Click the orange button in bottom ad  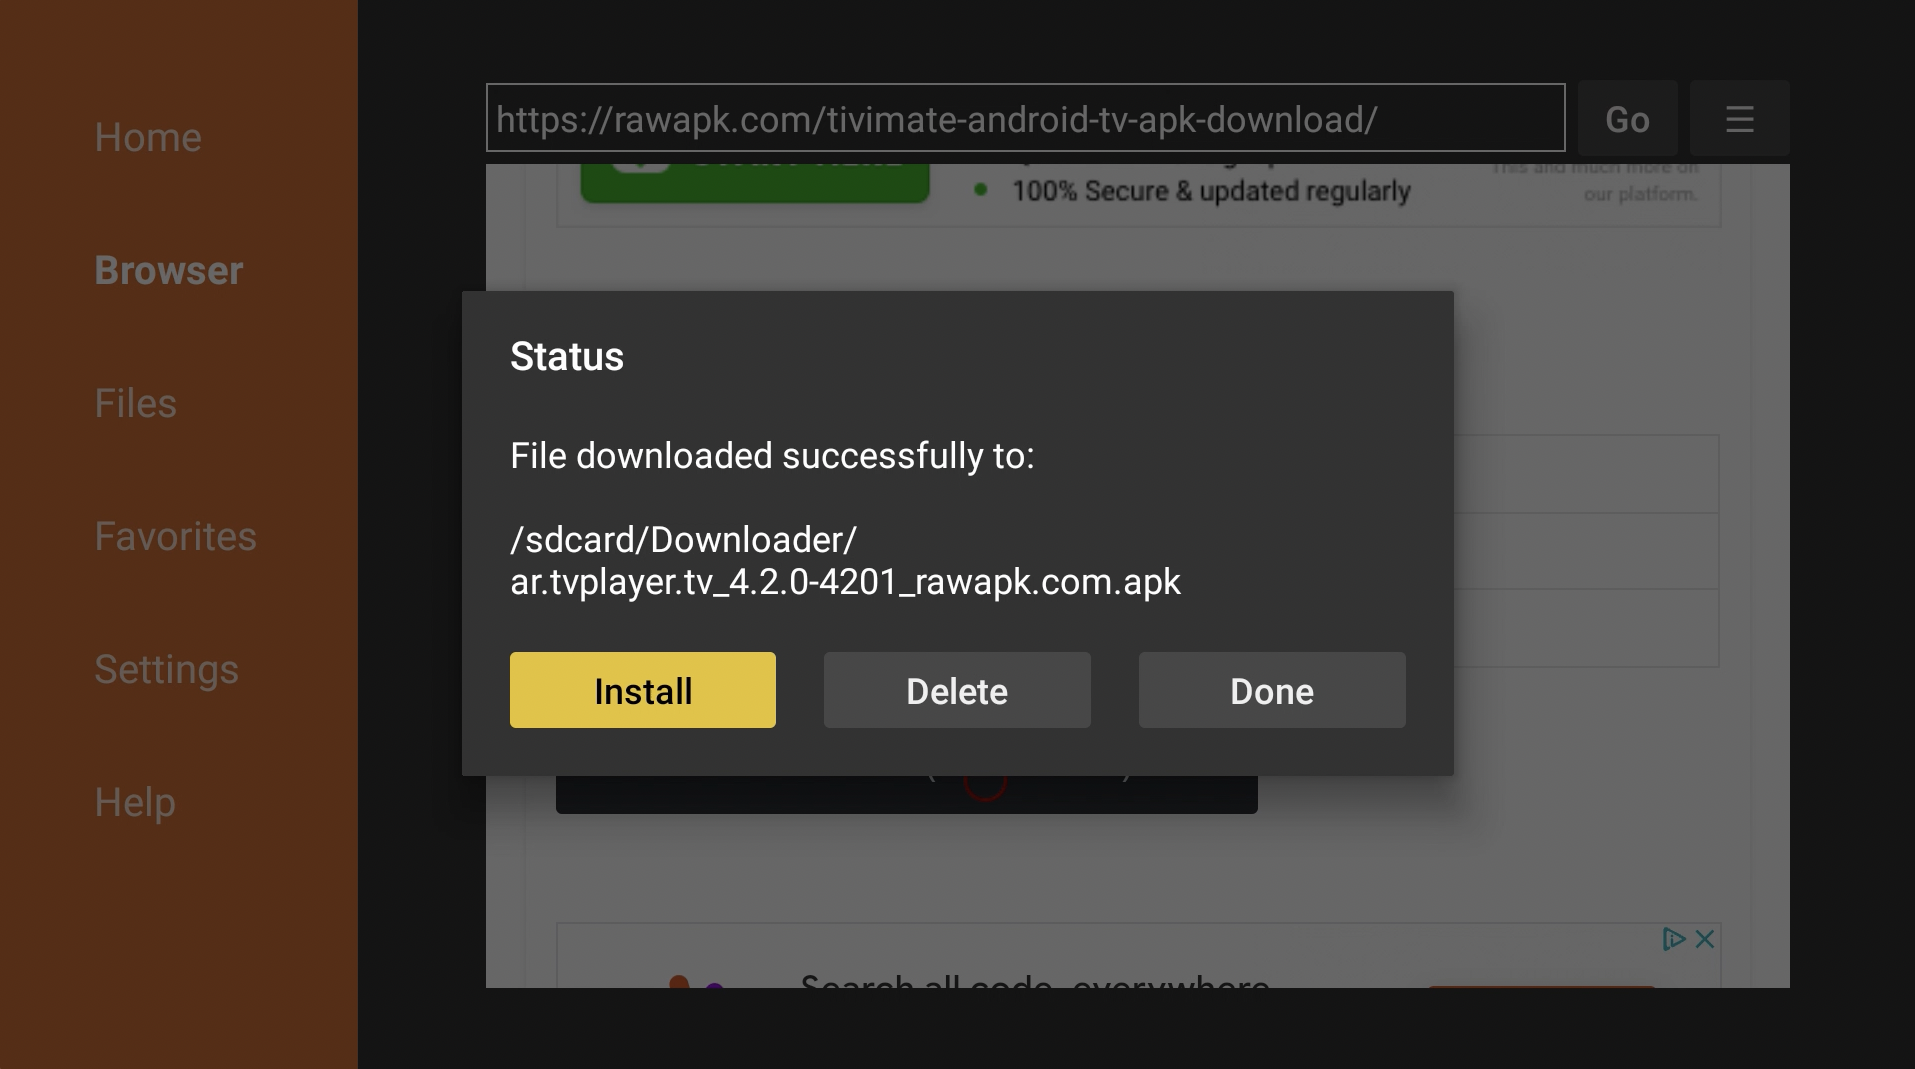[1542, 986]
